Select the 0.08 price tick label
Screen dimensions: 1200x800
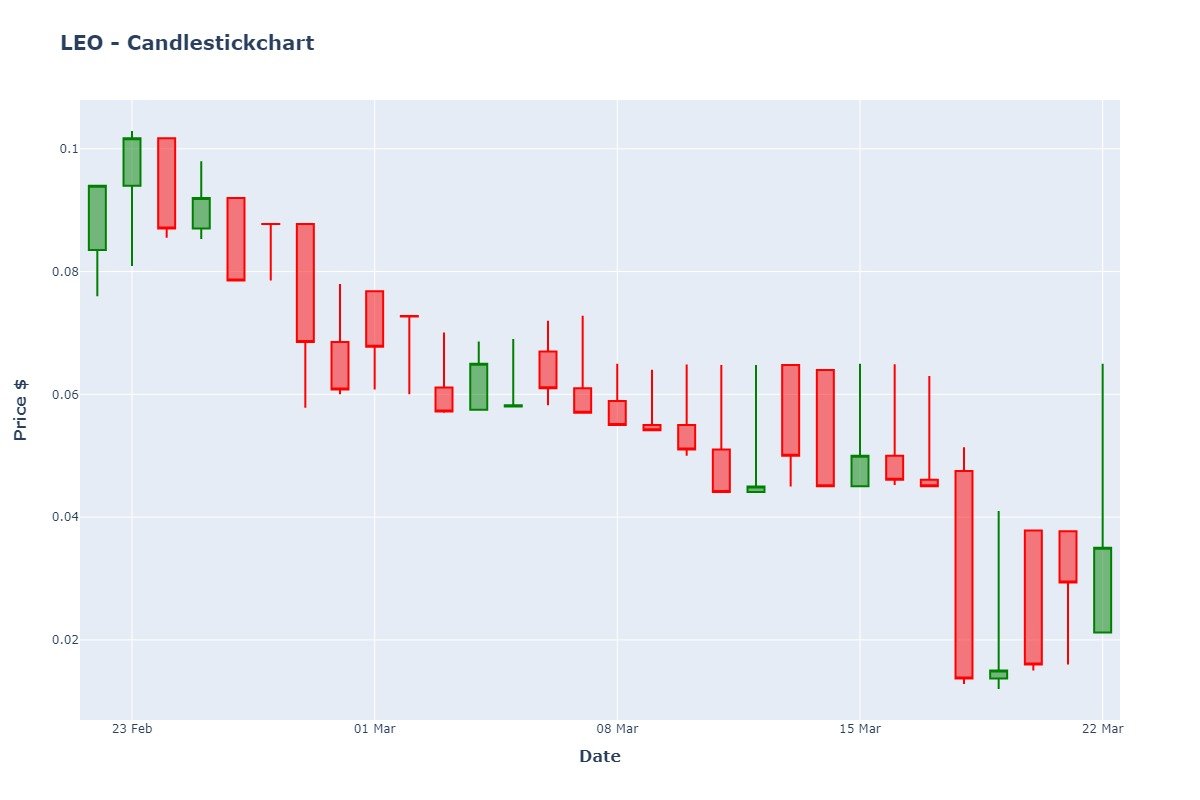click(x=64, y=271)
